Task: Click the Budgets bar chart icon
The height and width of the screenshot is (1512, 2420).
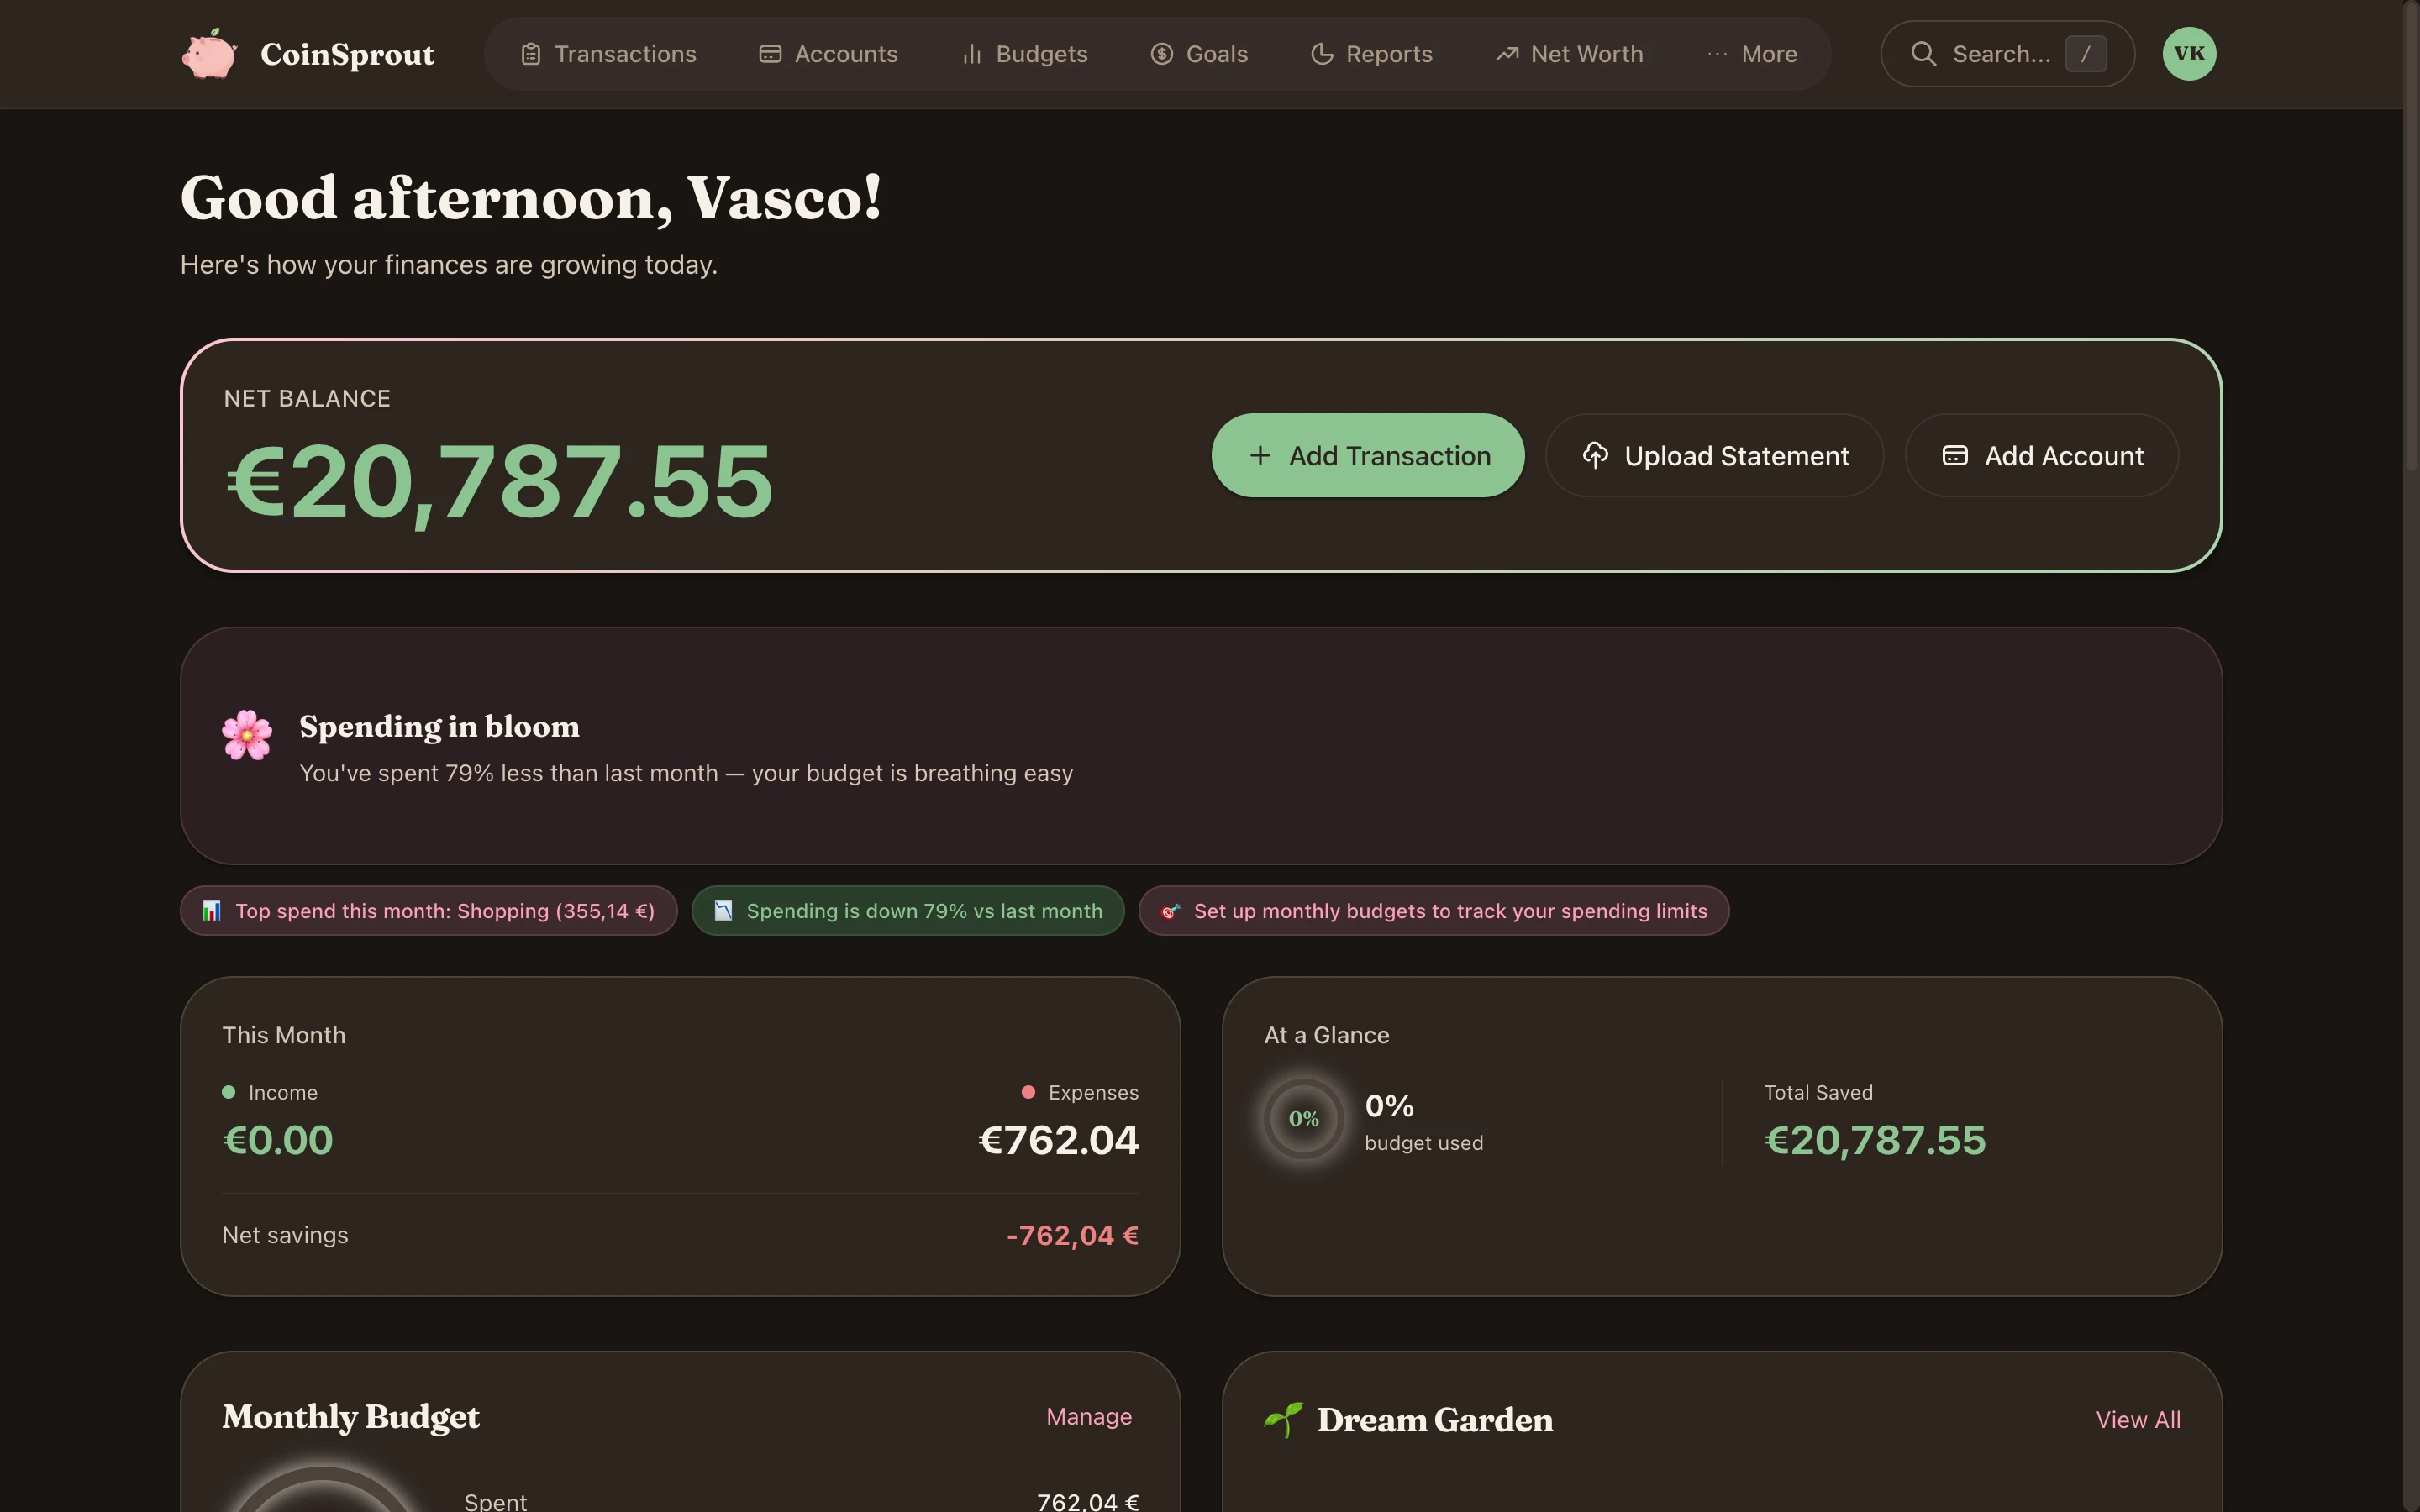Action: (x=971, y=53)
